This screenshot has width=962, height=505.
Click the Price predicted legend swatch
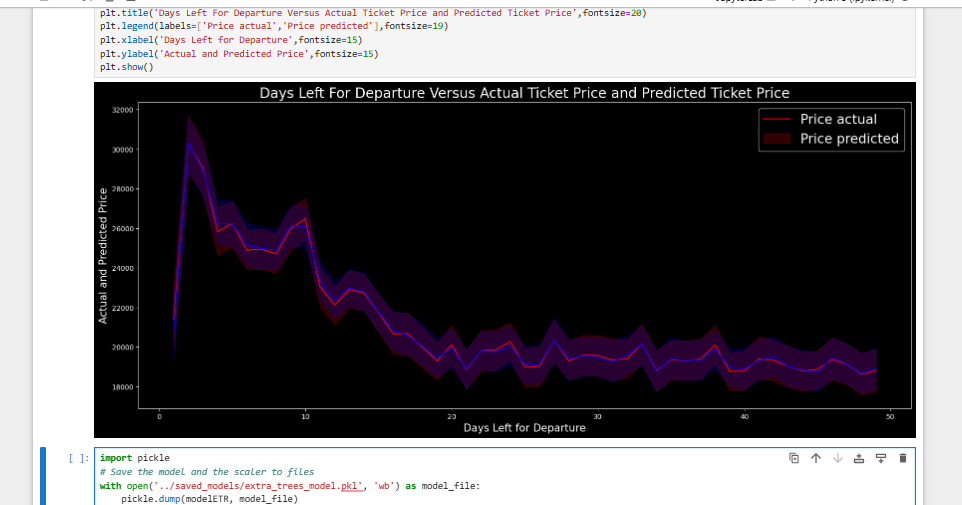click(x=777, y=139)
